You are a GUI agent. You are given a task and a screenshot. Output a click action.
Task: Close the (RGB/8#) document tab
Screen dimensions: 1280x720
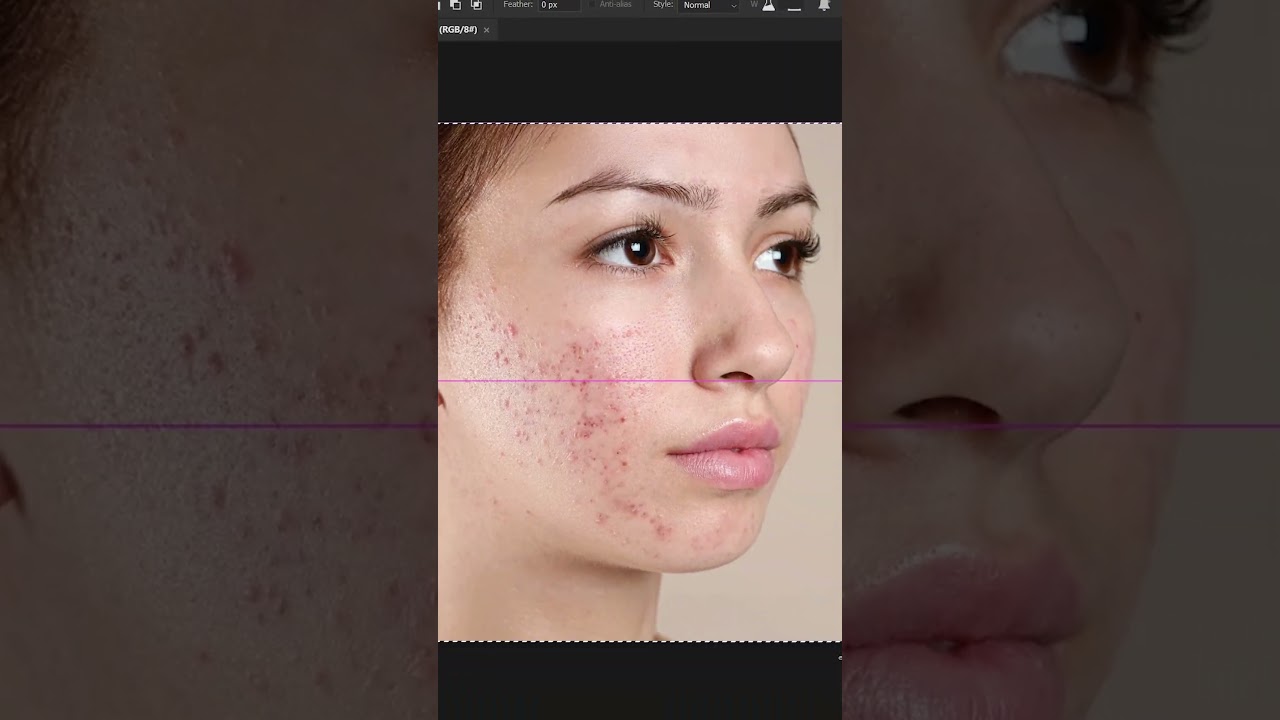[x=487, y=30]
